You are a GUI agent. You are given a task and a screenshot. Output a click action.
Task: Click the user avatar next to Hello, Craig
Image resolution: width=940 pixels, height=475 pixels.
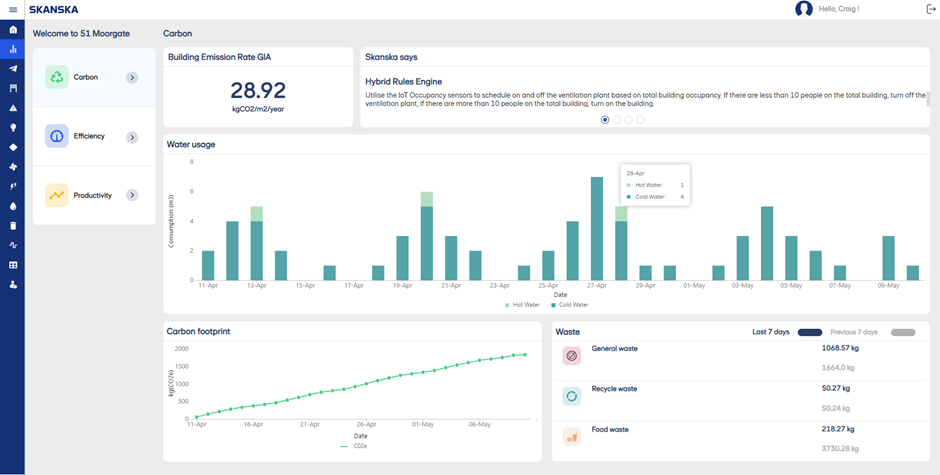pyautogui.click(x=803, y=9)
